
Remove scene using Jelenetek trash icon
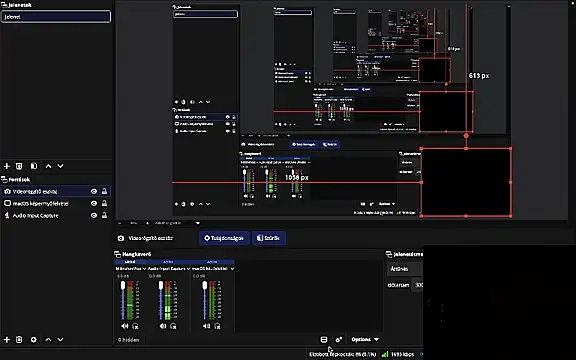[19, 166]
